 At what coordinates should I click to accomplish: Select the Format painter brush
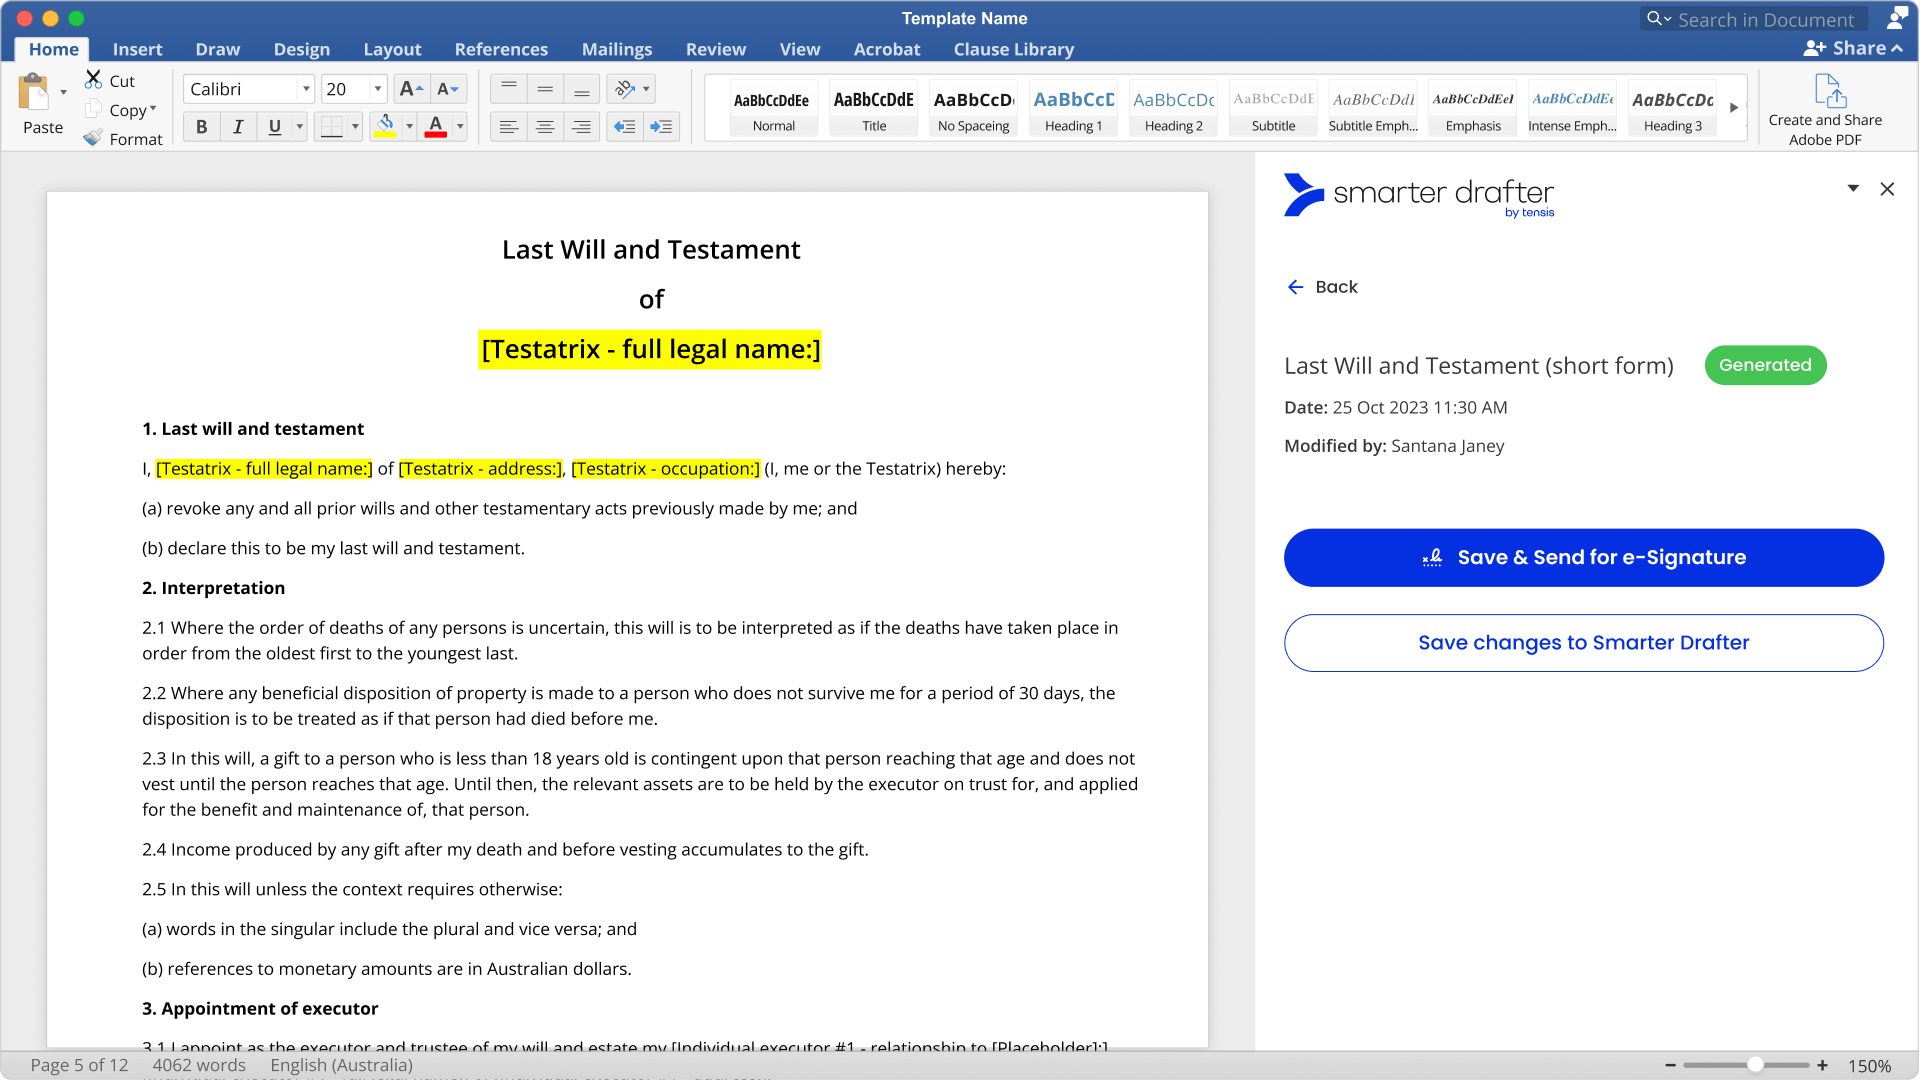click(94, 138)
